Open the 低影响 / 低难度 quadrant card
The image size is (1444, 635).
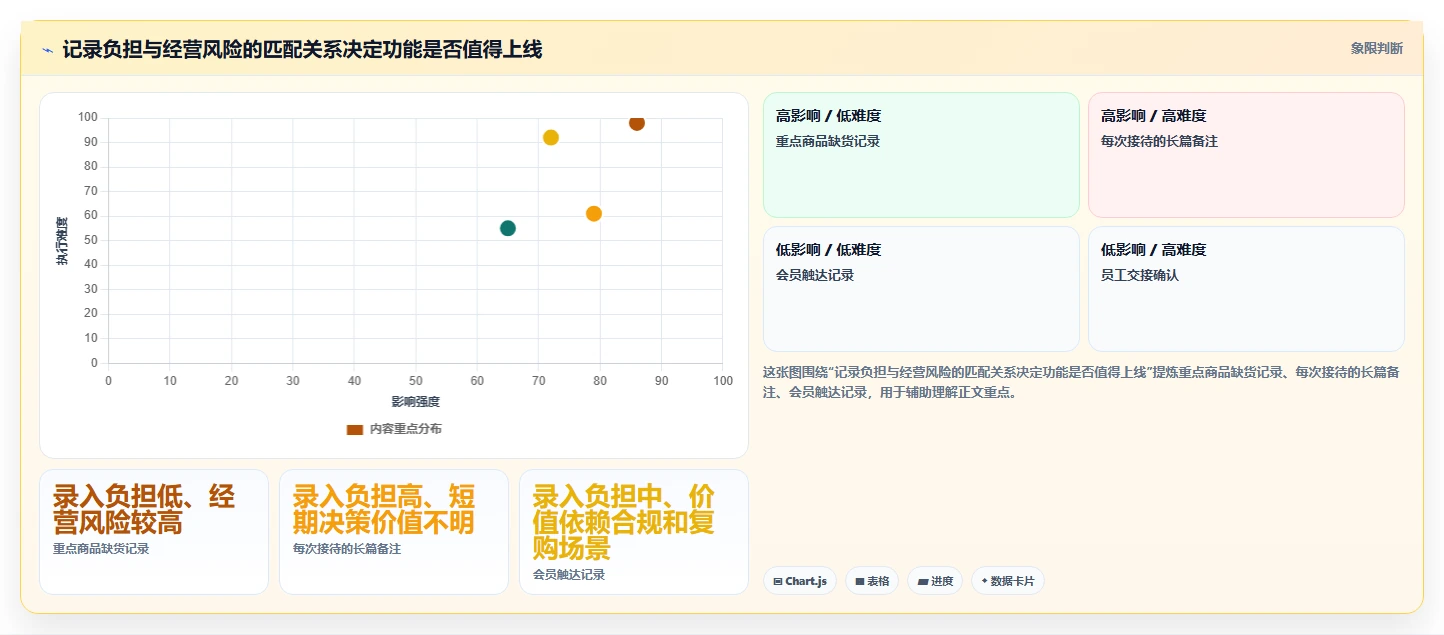pos(921,289)
